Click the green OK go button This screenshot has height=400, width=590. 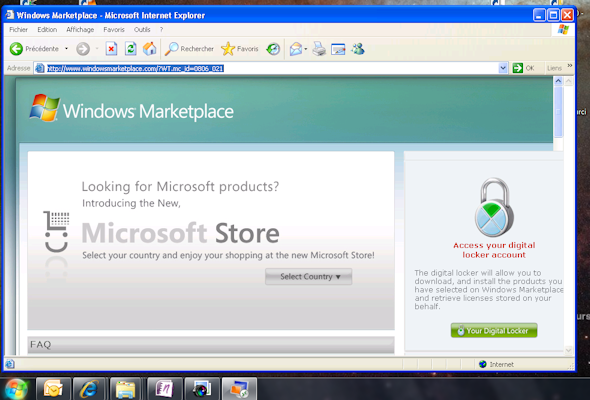523,68
